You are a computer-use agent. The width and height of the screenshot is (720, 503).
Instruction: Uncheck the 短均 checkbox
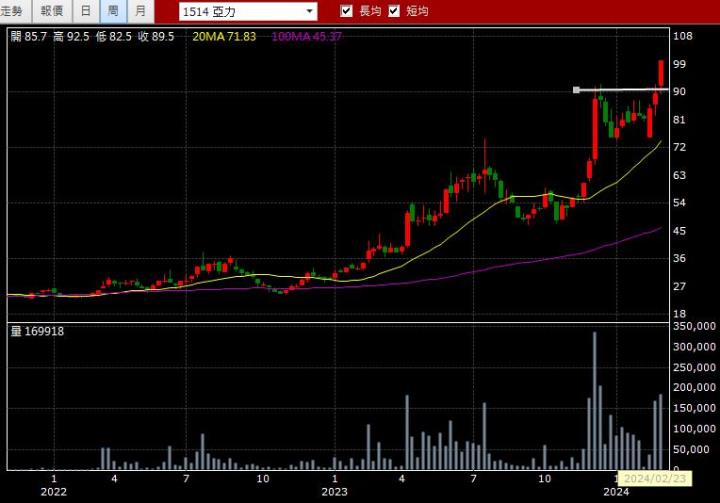[x=394, y=11]
